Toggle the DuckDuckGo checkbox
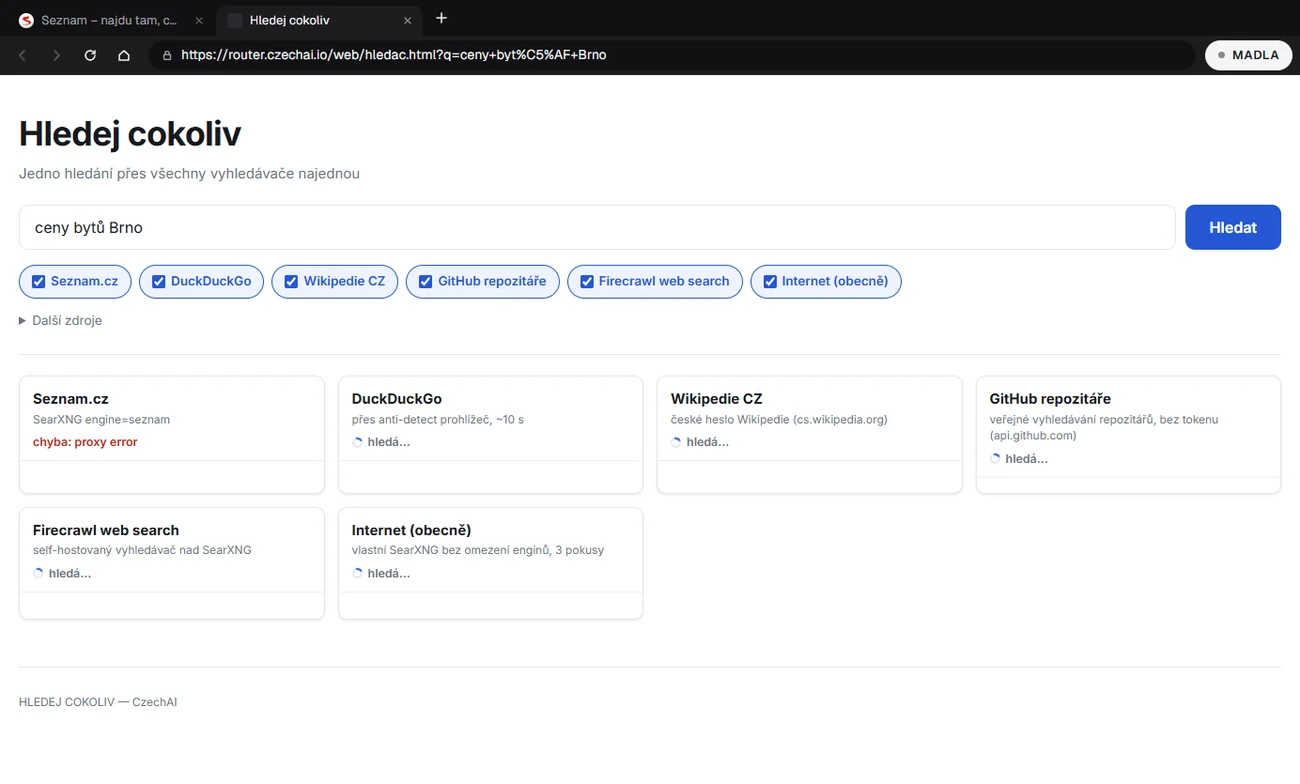Image resolution: width=1300 pixels, height=784 pixels. (x=158, y=281)
